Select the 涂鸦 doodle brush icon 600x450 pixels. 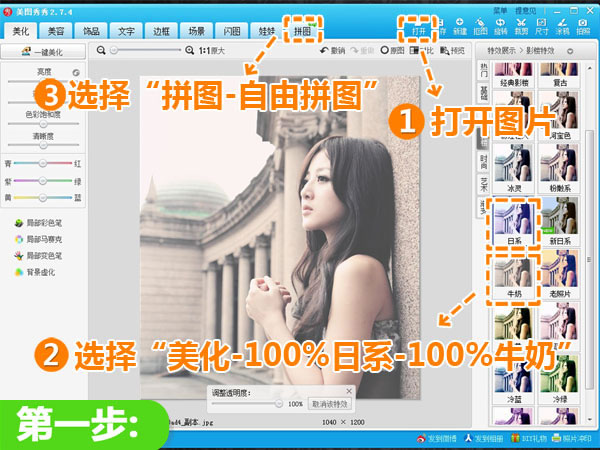coord(562,27)
